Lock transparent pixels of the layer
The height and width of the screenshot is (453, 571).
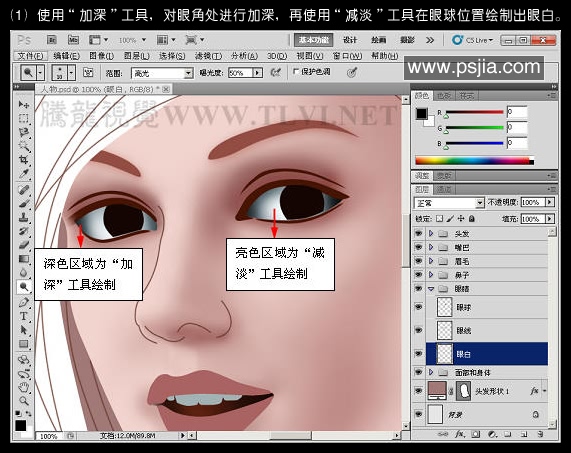440,218
